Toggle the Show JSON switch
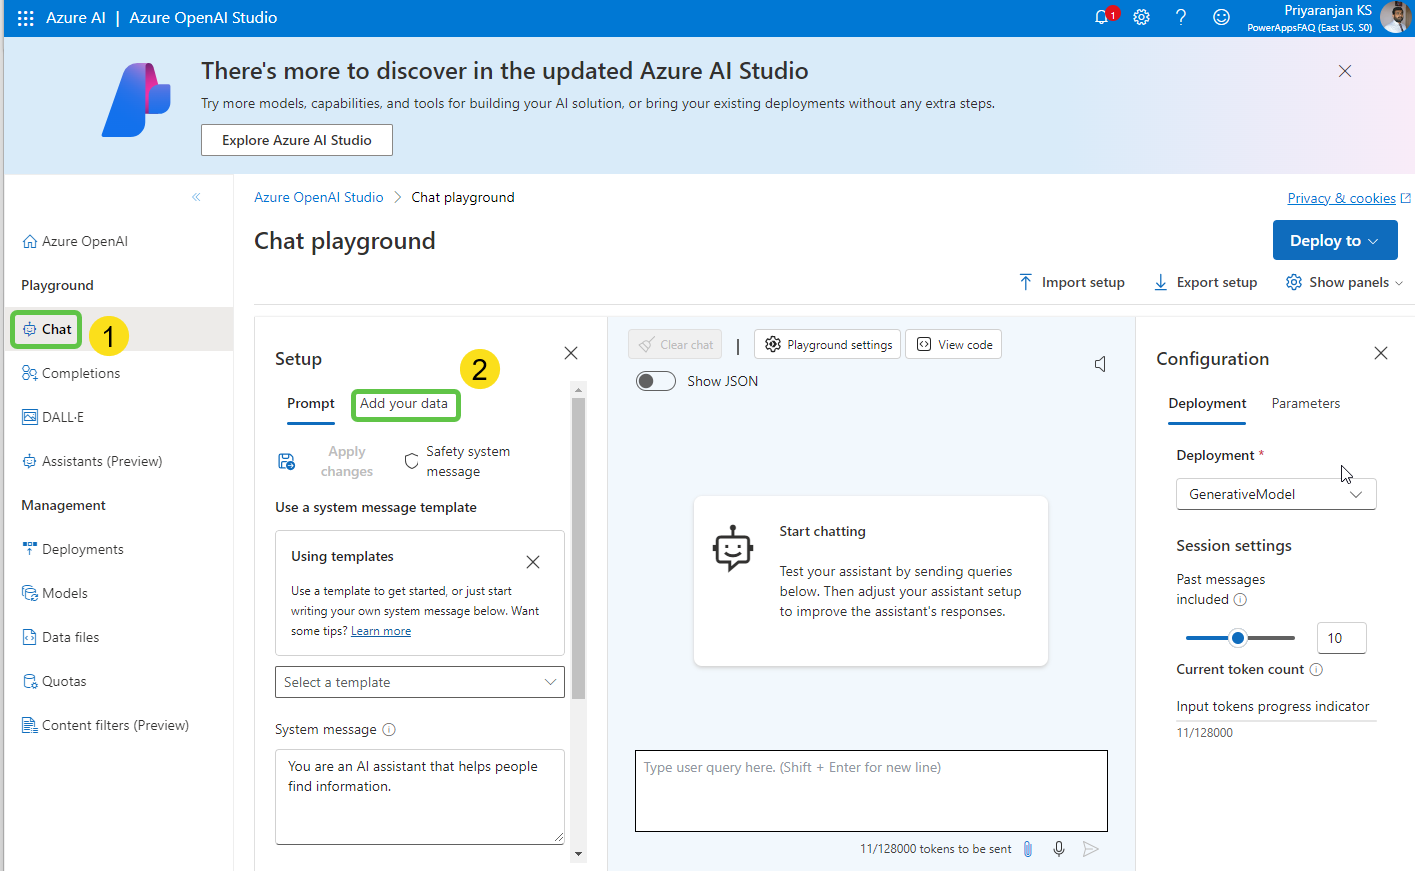 tap(656, 381)
